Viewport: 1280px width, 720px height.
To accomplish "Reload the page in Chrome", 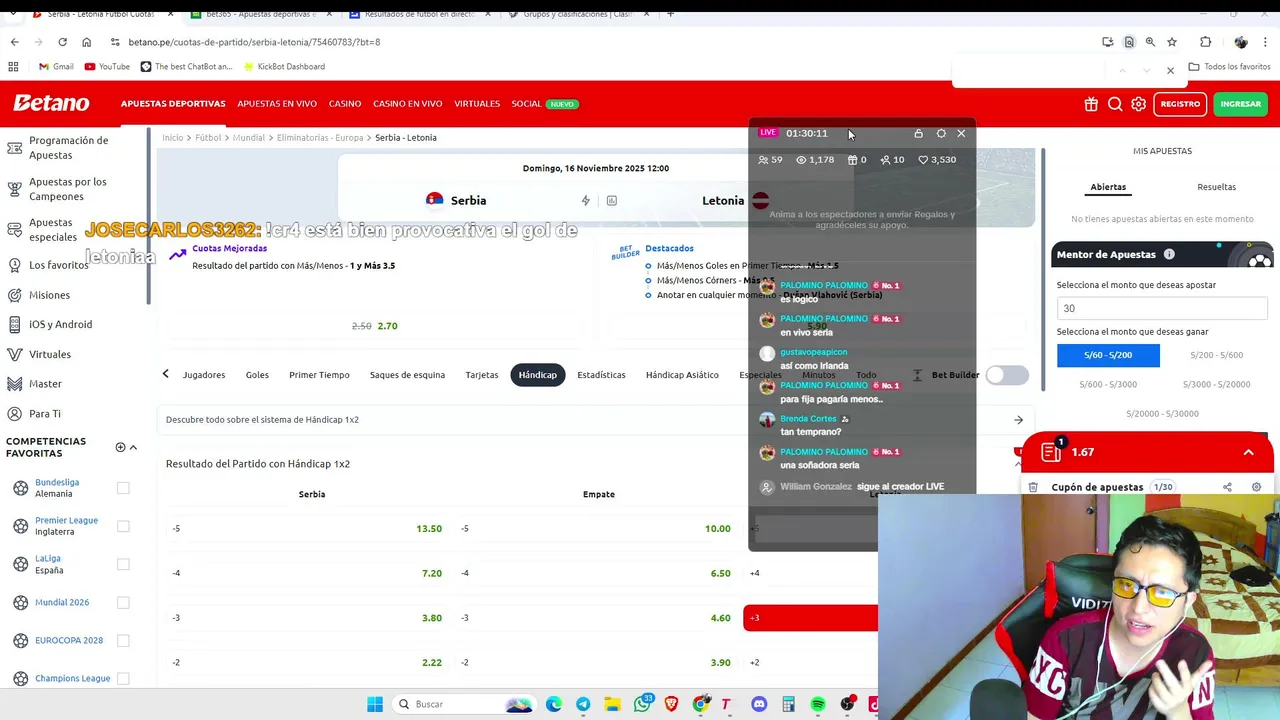I will coord(62,42).
